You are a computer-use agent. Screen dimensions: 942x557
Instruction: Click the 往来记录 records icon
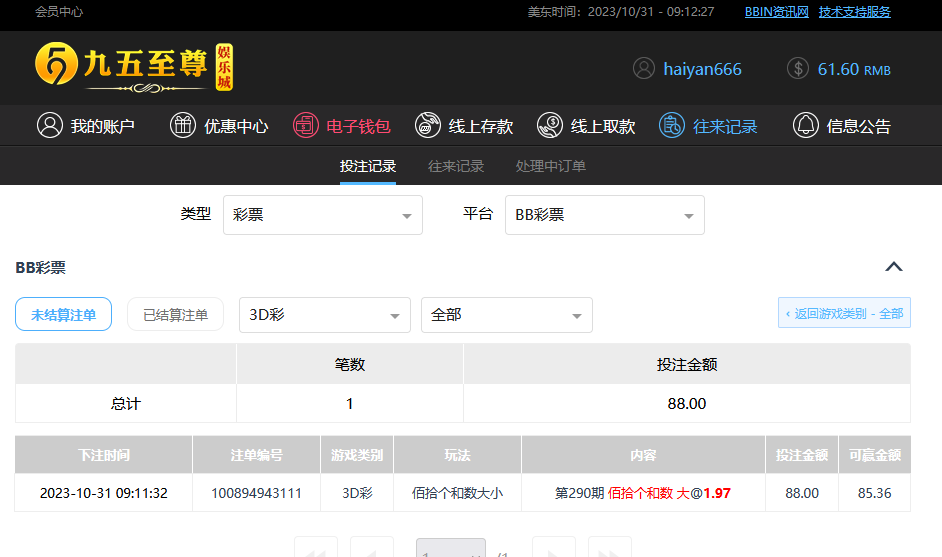(x=672, y=125)
